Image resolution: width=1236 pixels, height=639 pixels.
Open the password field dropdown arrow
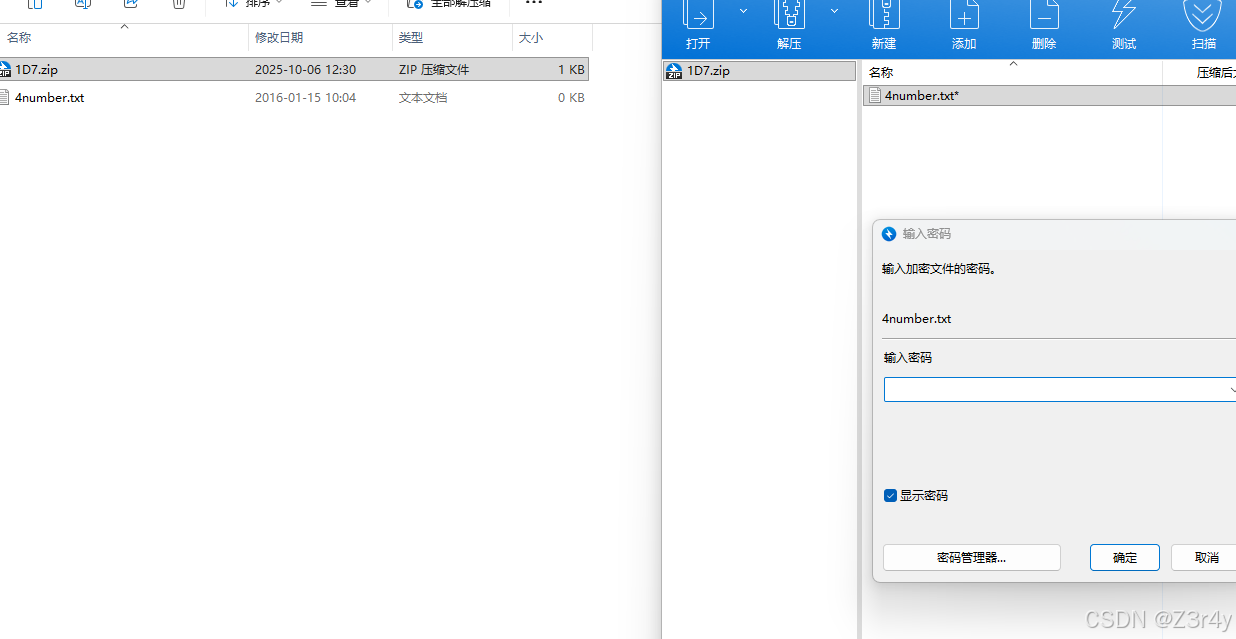click(1231, 389)
